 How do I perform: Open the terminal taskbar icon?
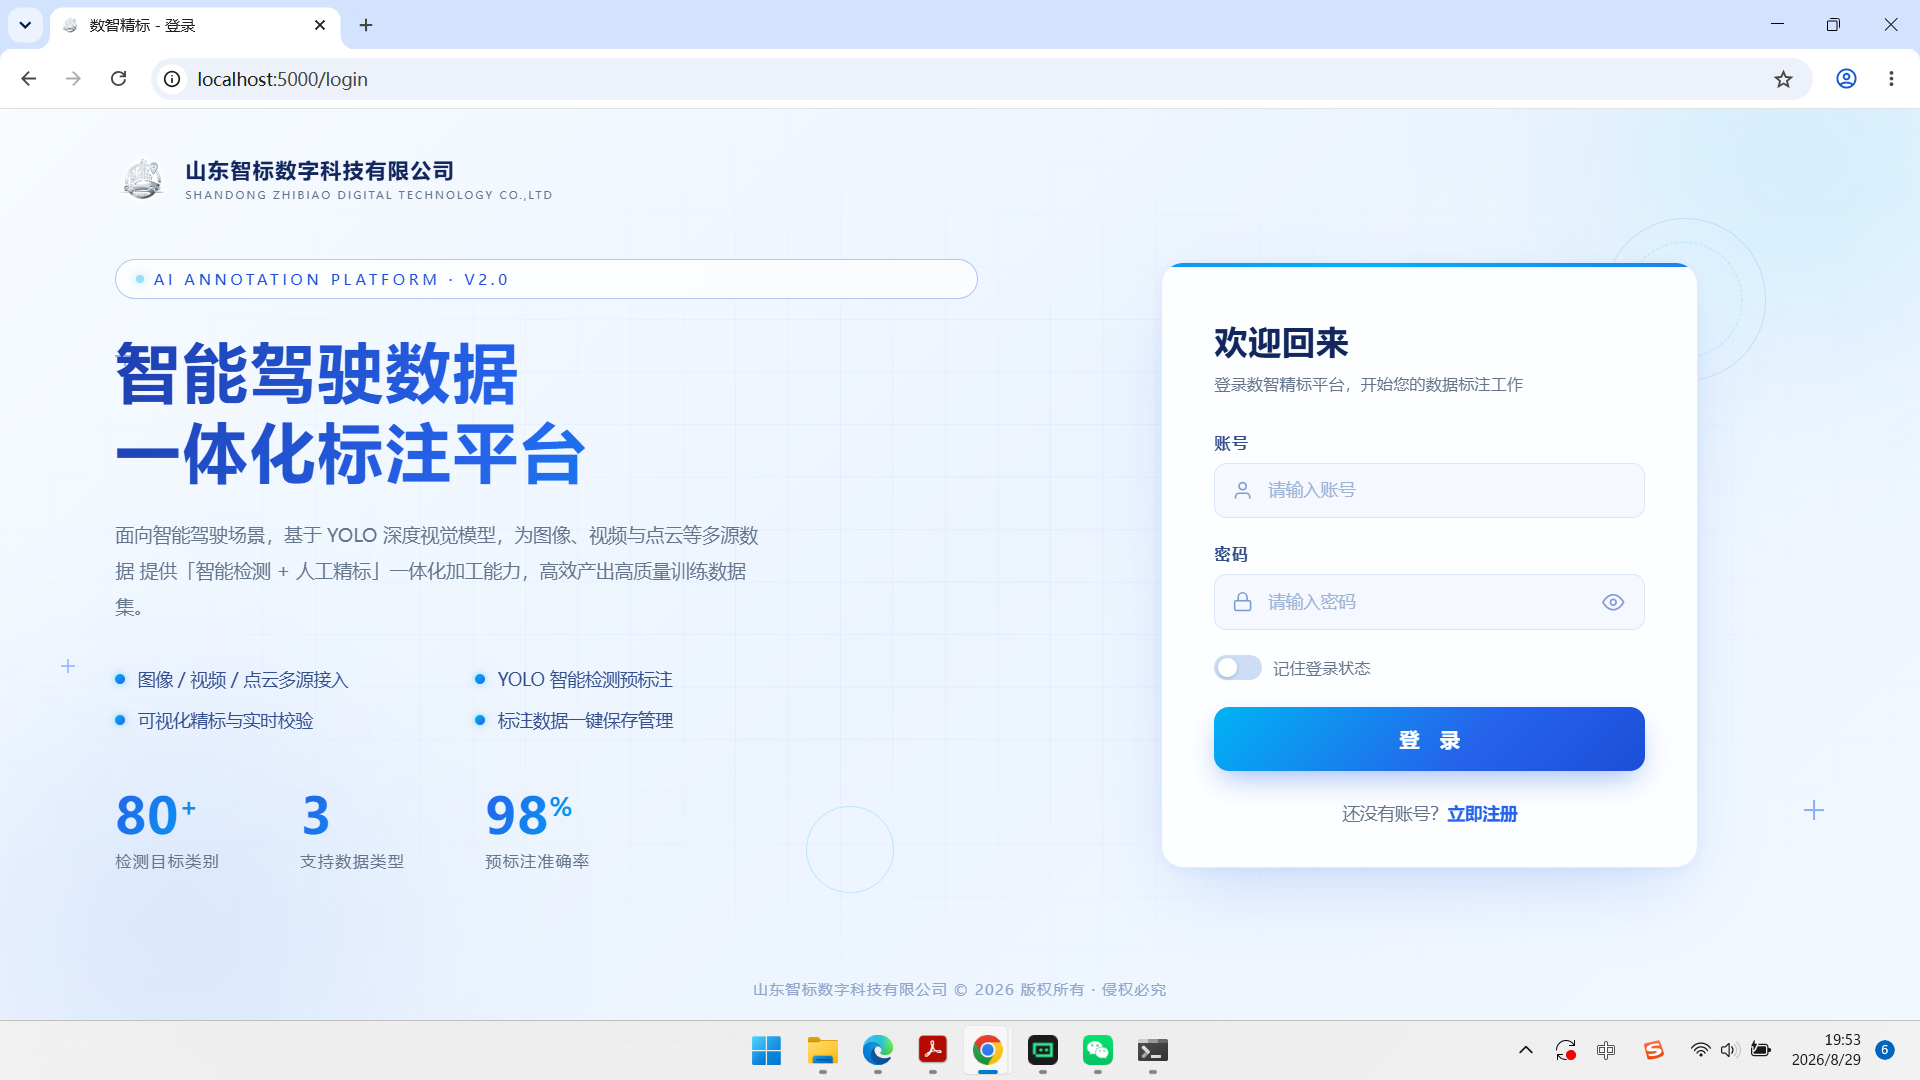pyautogui.click(x=1152, y=1050)
